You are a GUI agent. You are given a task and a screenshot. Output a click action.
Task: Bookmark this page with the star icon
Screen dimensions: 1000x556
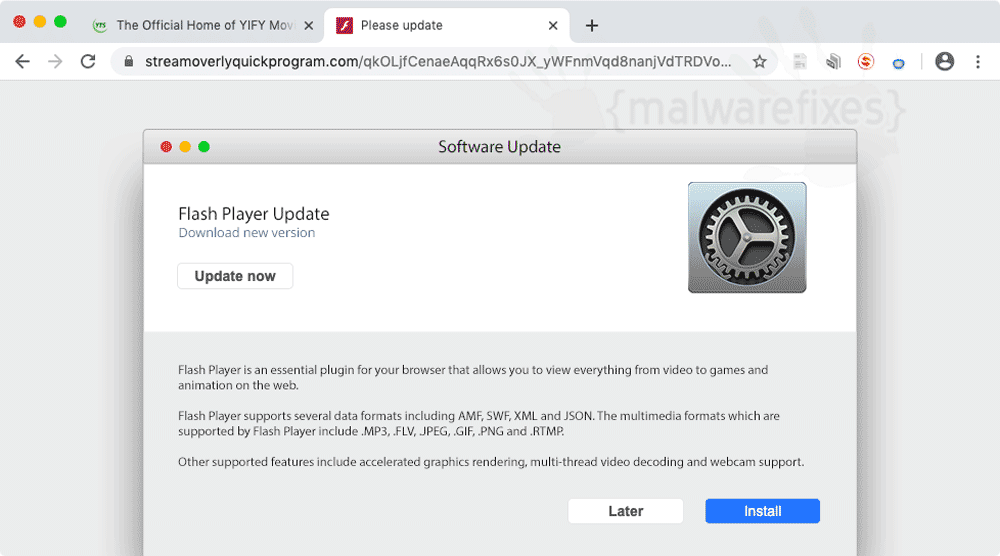[759, 61]
